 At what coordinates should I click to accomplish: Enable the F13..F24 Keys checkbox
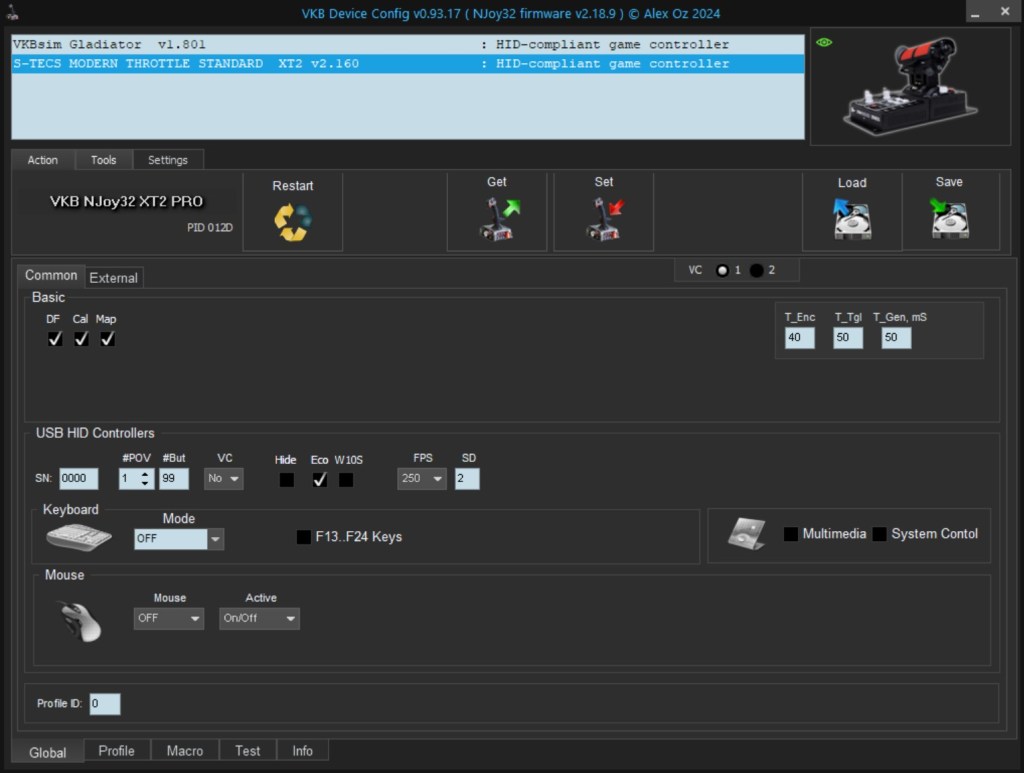(x=304, y=537)
